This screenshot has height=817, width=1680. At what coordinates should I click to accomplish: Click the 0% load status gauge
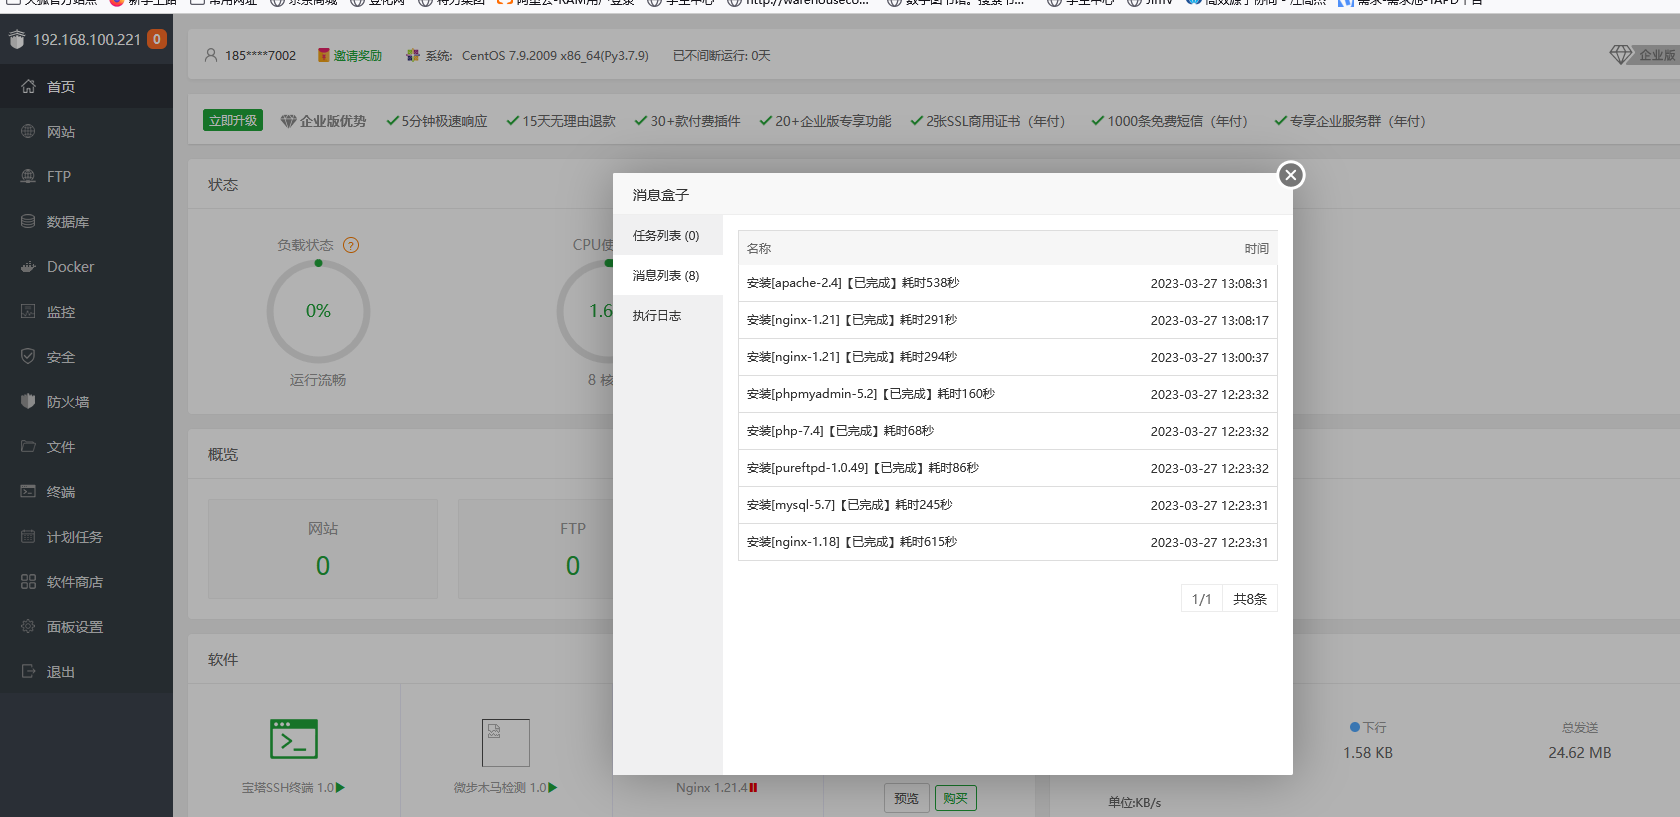(318, 311)
